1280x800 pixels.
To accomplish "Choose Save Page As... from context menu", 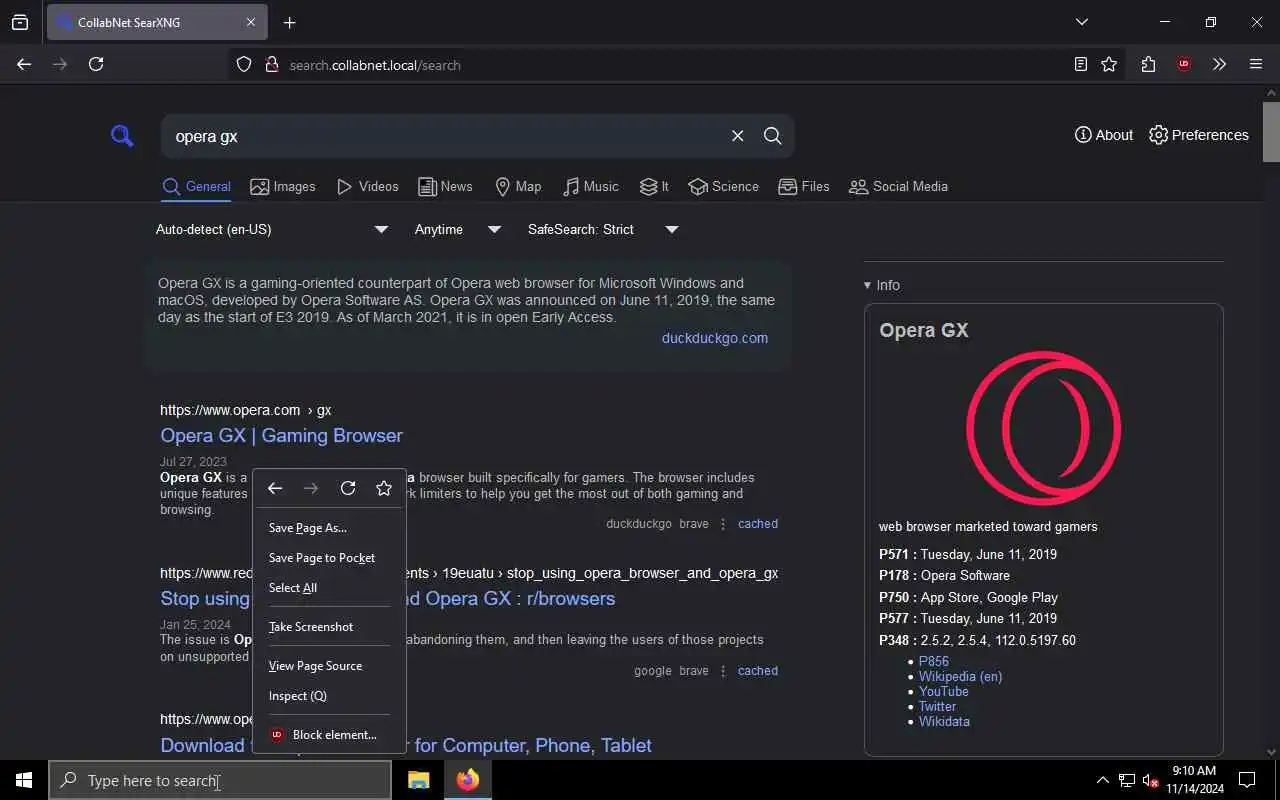I will point(329,528).
